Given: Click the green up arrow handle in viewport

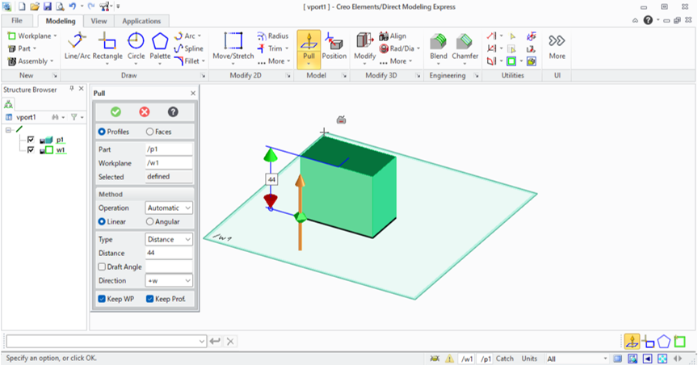Looking at the screenshot, I should [270, 155].
